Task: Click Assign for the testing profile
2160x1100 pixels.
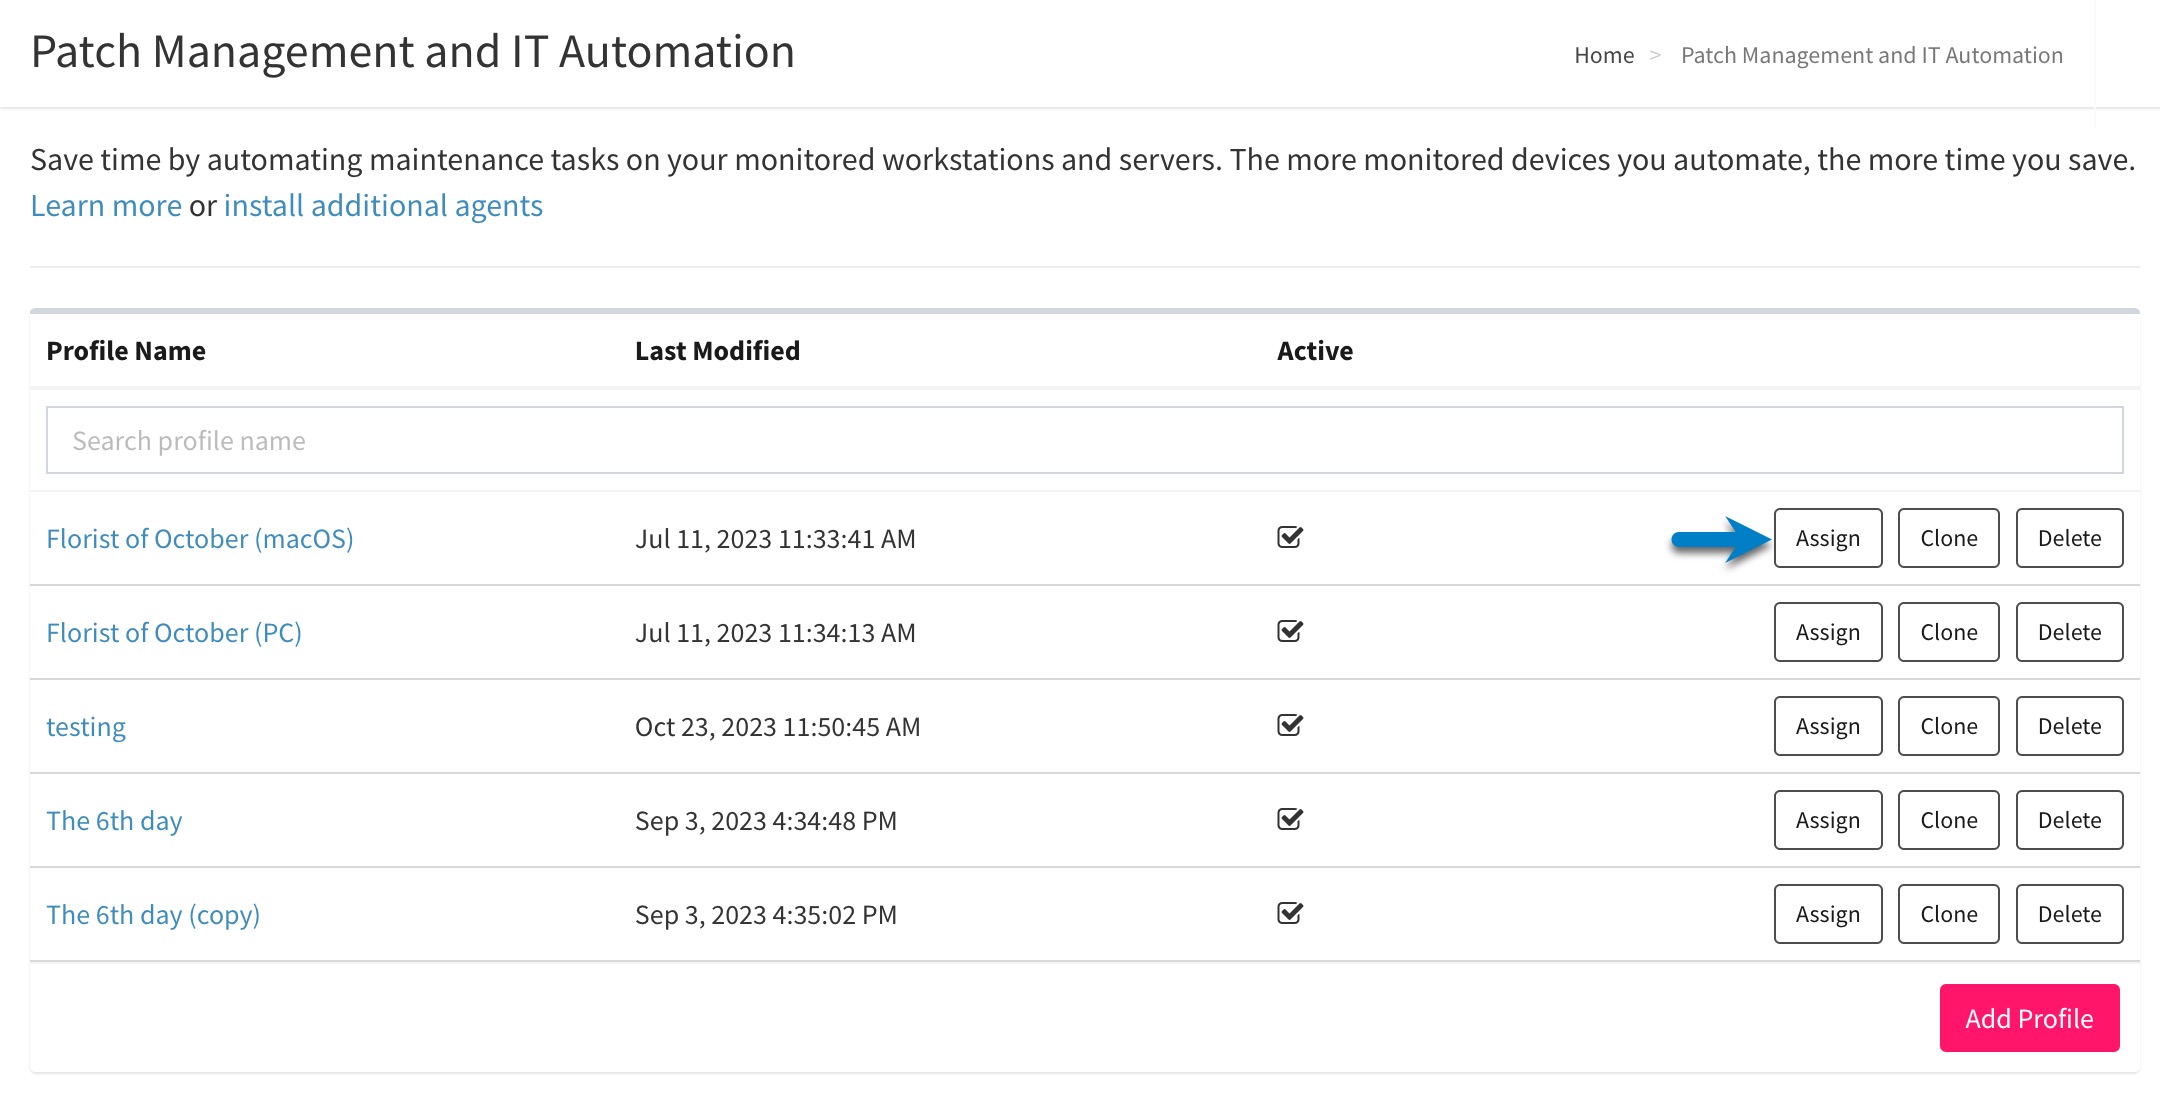Action: click(x=1827, y=726)
